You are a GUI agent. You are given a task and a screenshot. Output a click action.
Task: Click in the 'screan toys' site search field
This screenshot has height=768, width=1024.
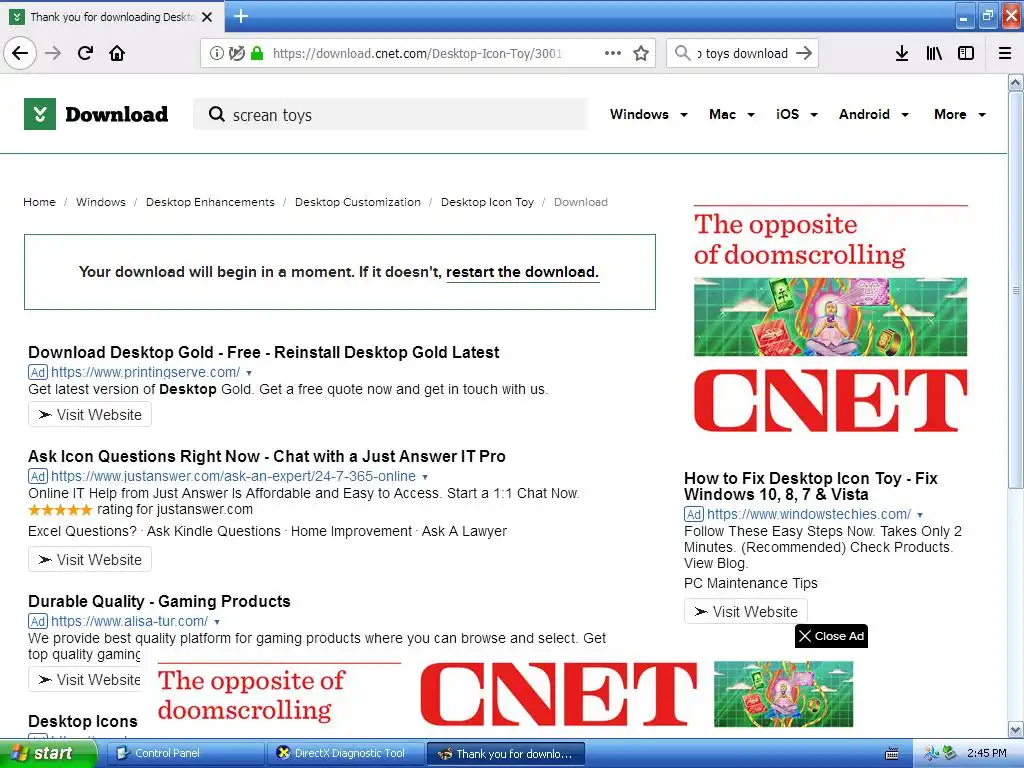point(391,114)
